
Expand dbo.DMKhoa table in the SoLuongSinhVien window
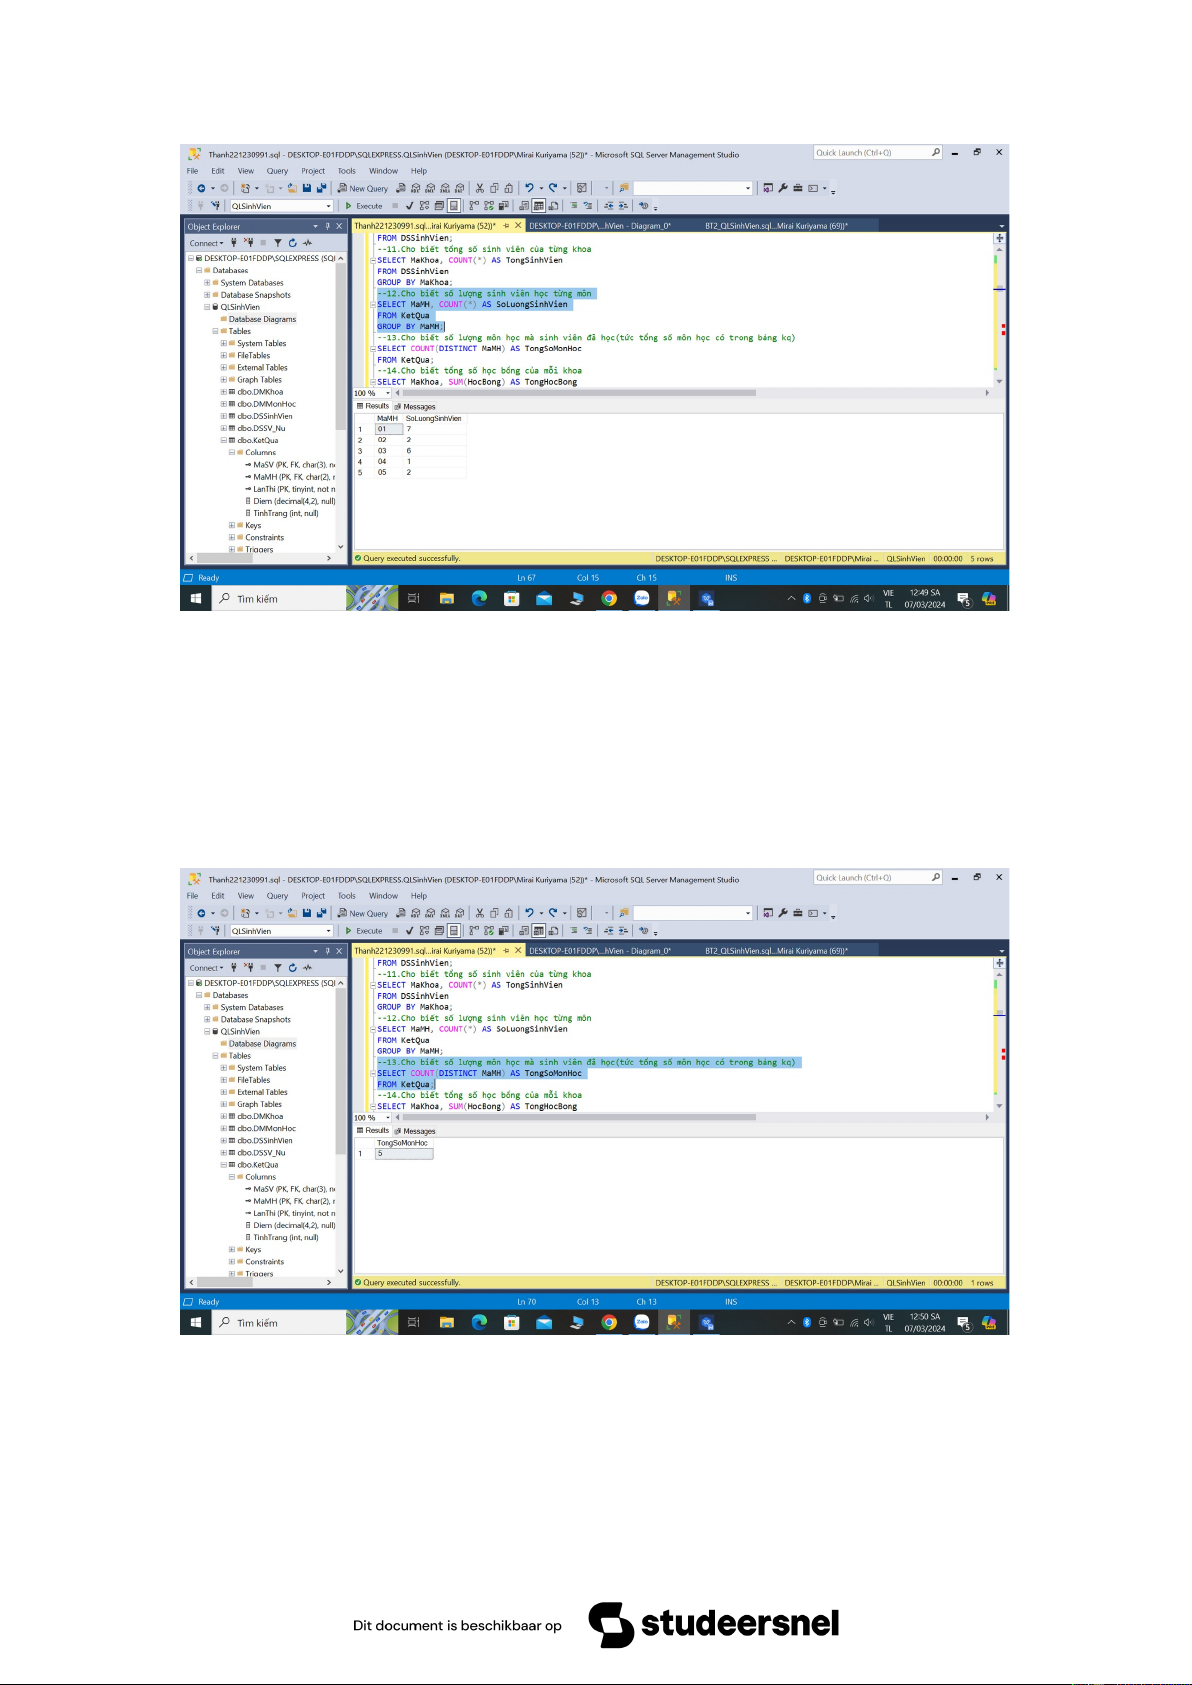[x=224, y=392]
